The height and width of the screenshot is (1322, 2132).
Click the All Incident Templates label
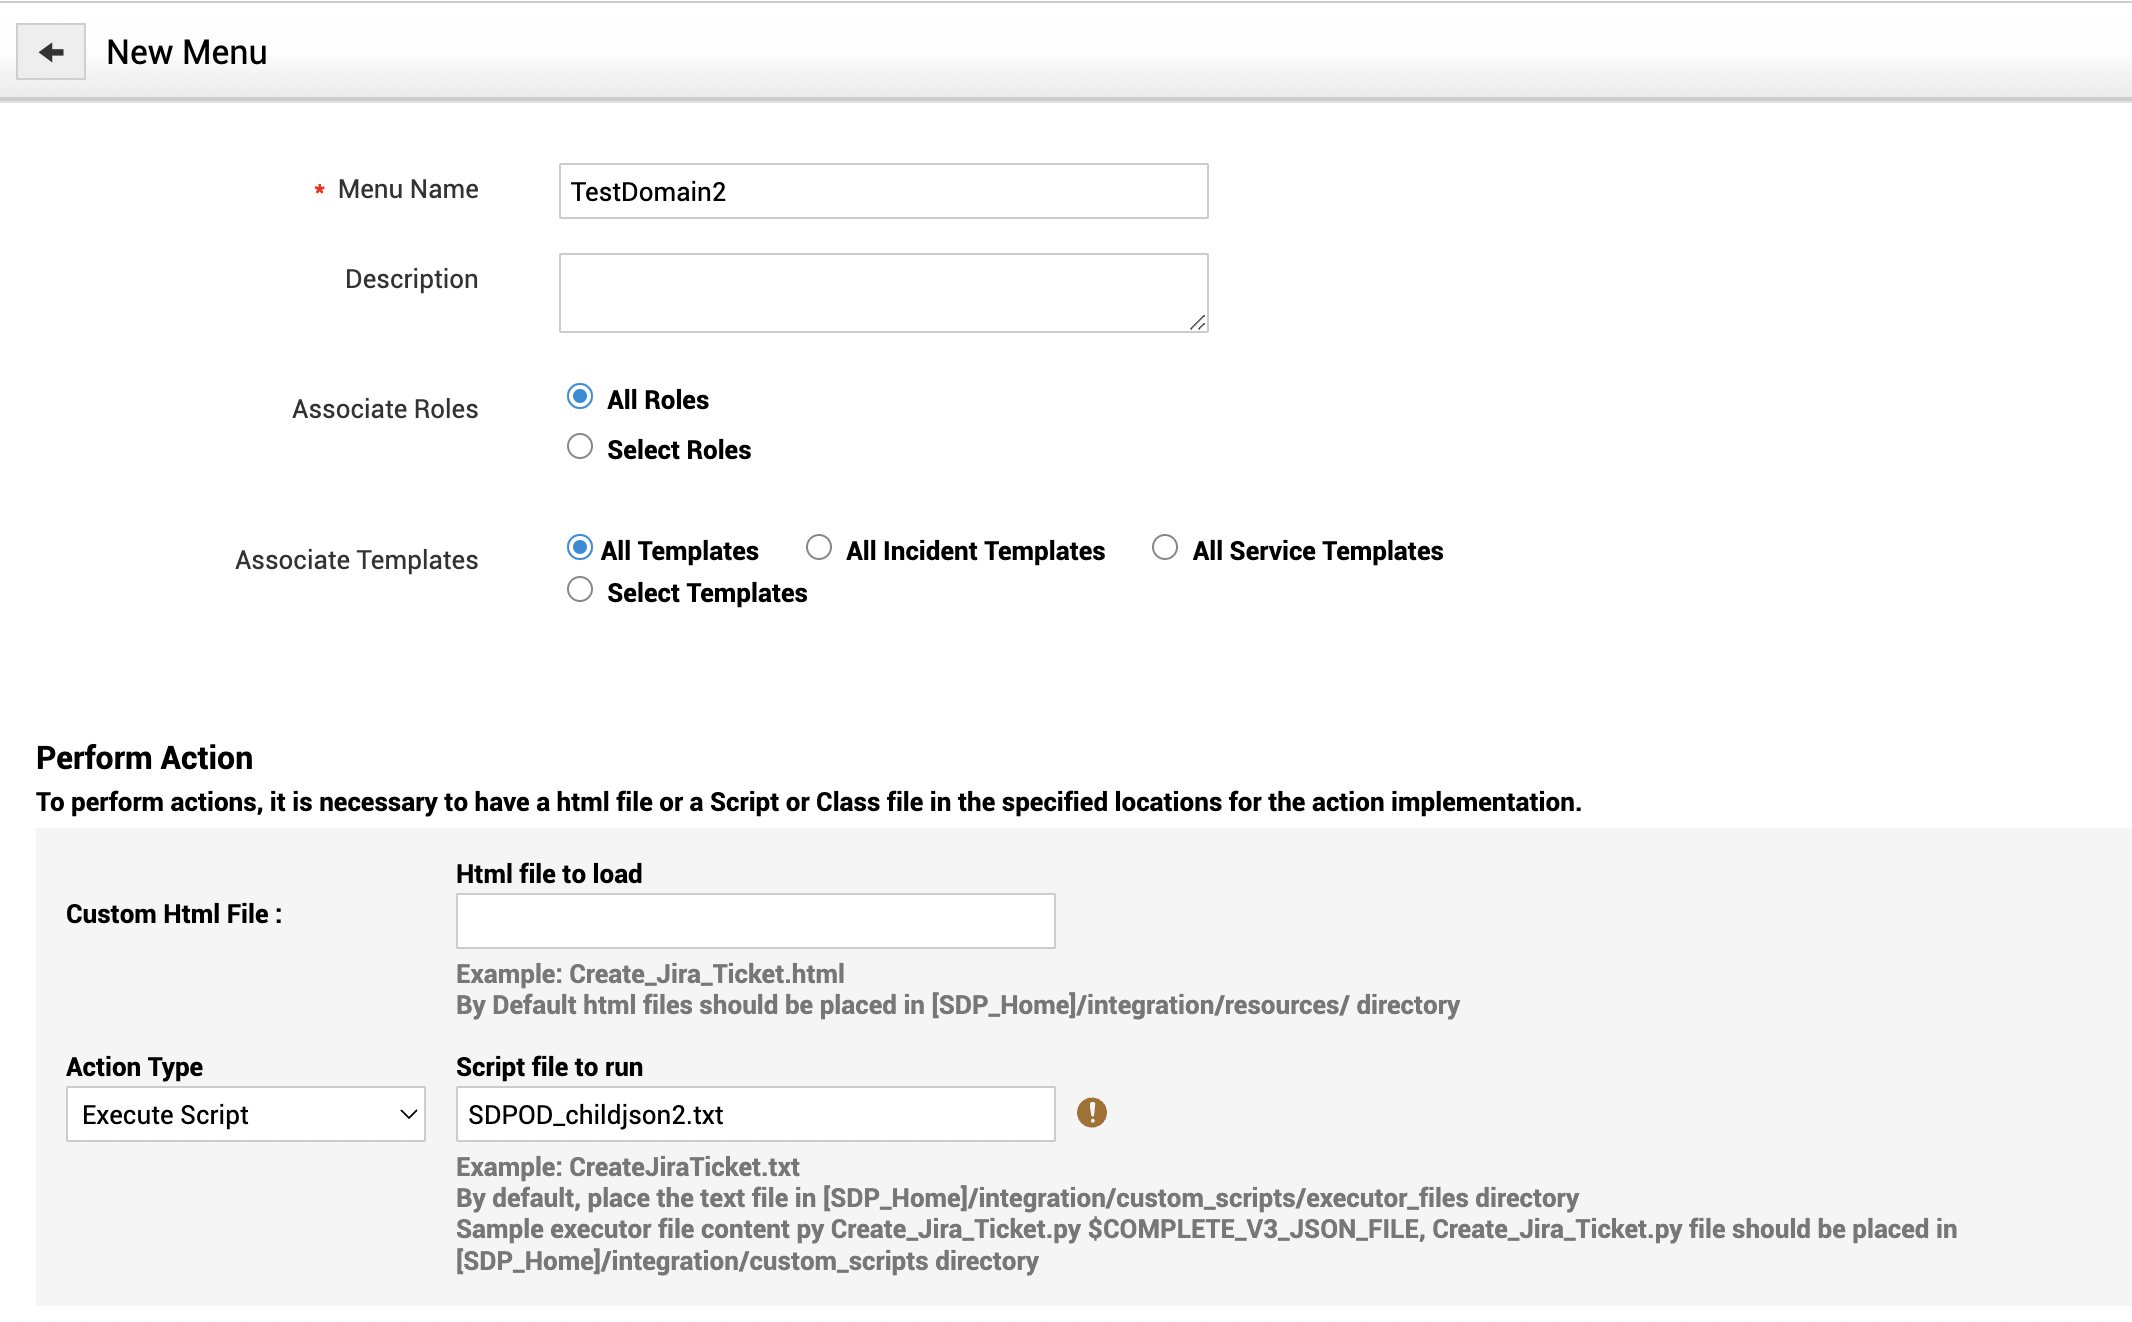click(x=975, y=551)
